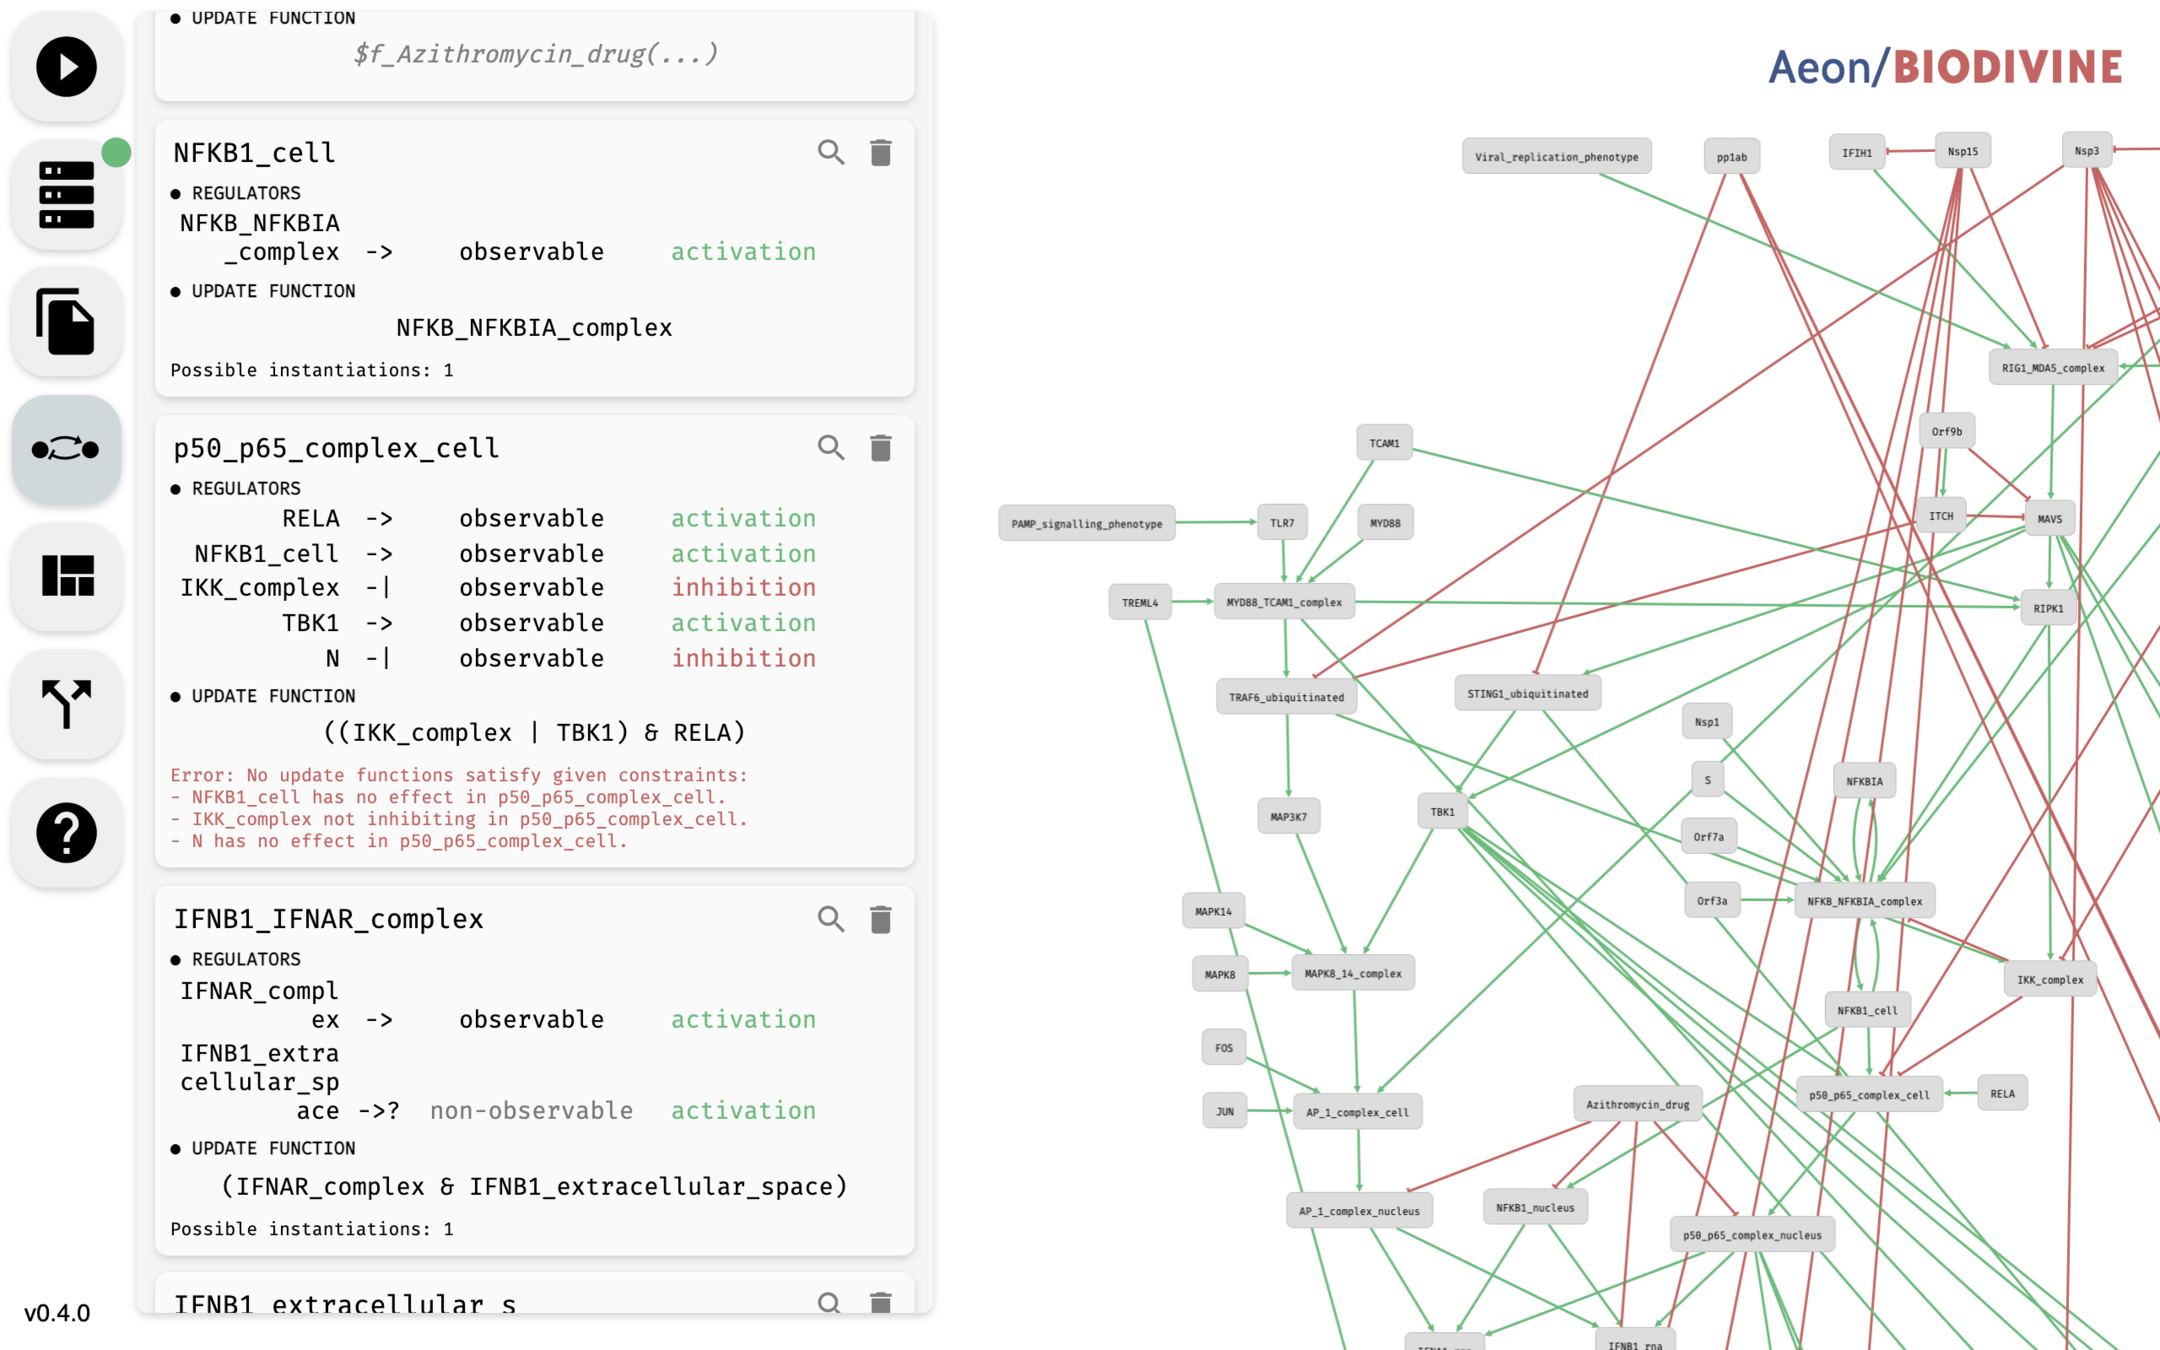Open the import/export documents icon
Viewport: 2160px width, 1350px height.
tap(66, 322)
